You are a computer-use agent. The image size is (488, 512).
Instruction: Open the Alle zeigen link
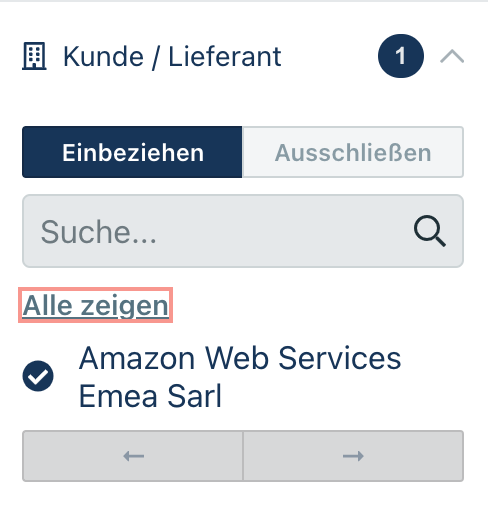tap(96, 305)
